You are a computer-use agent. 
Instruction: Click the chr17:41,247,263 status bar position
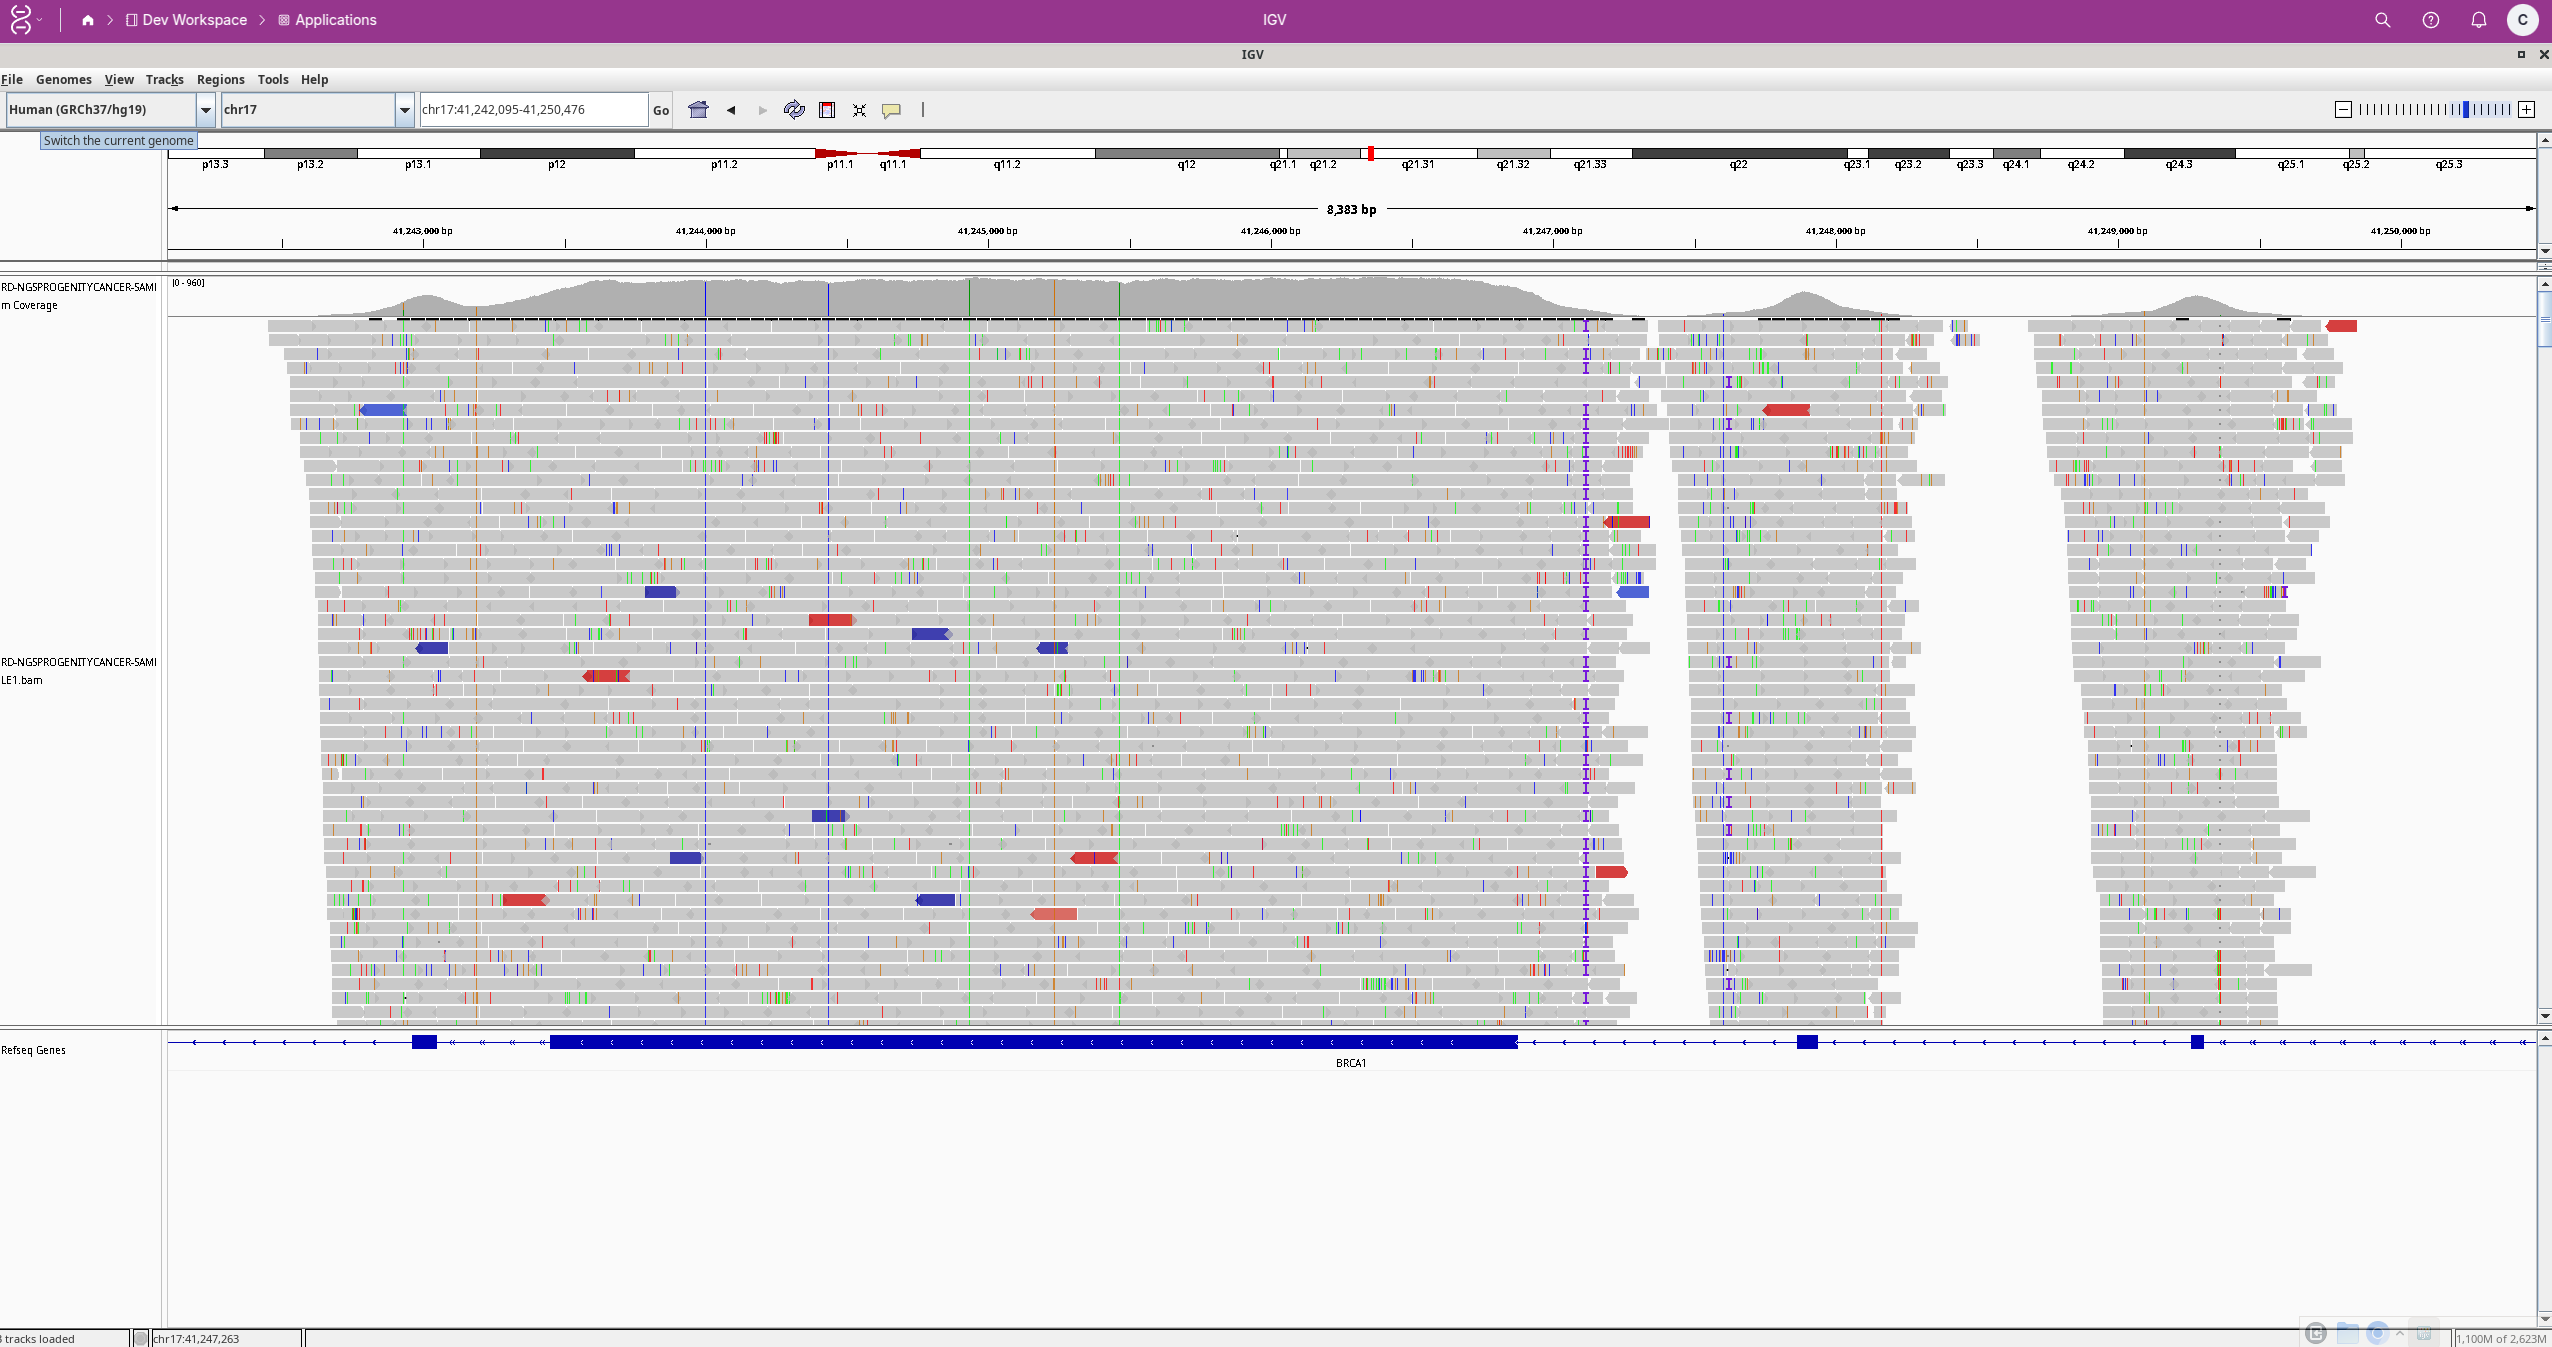(x=196, y=1339)
